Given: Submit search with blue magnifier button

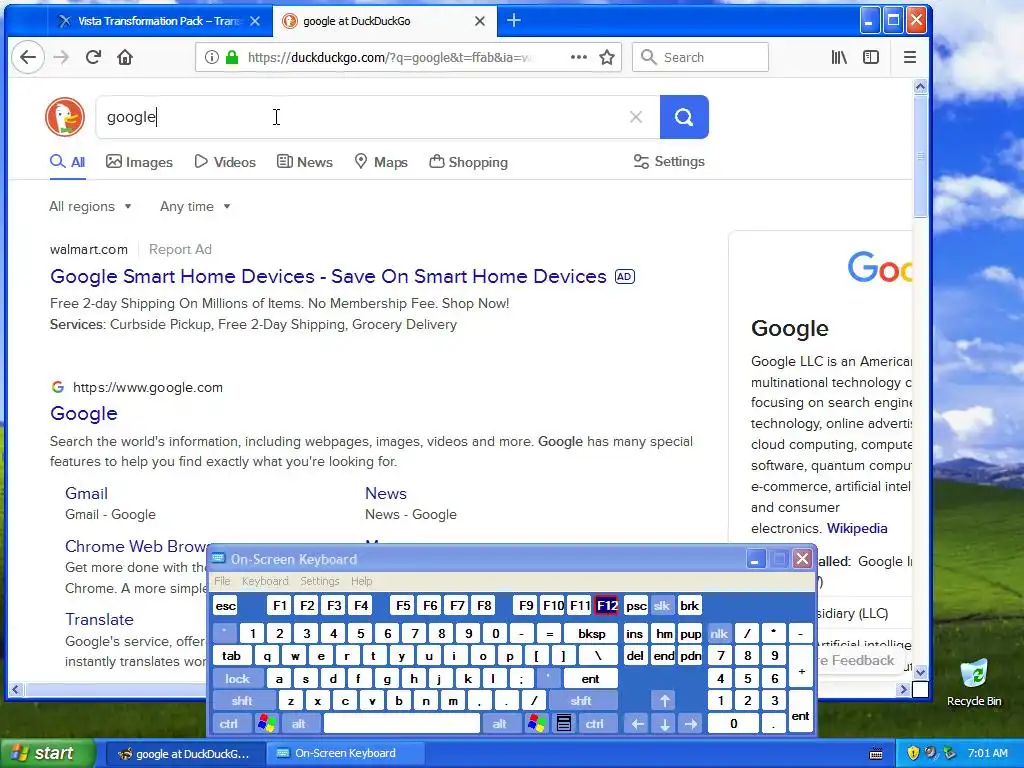Looking at the screenshot, I should [x=684, y=117].
